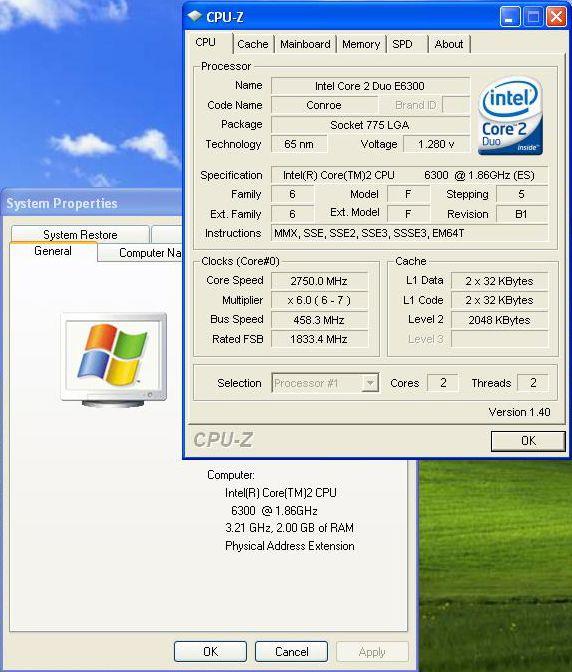
Task: Click '3.21 GHz, 2.00 GB of RAM' text
Action: point(290,528)
